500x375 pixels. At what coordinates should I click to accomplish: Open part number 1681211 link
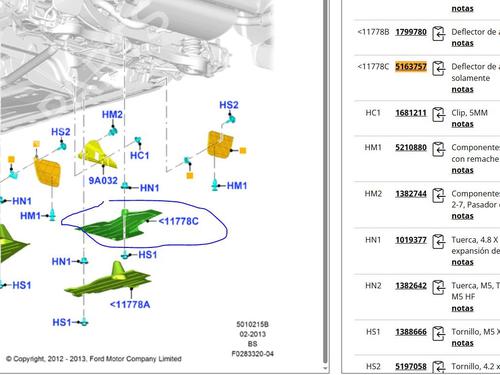[411, 113]
